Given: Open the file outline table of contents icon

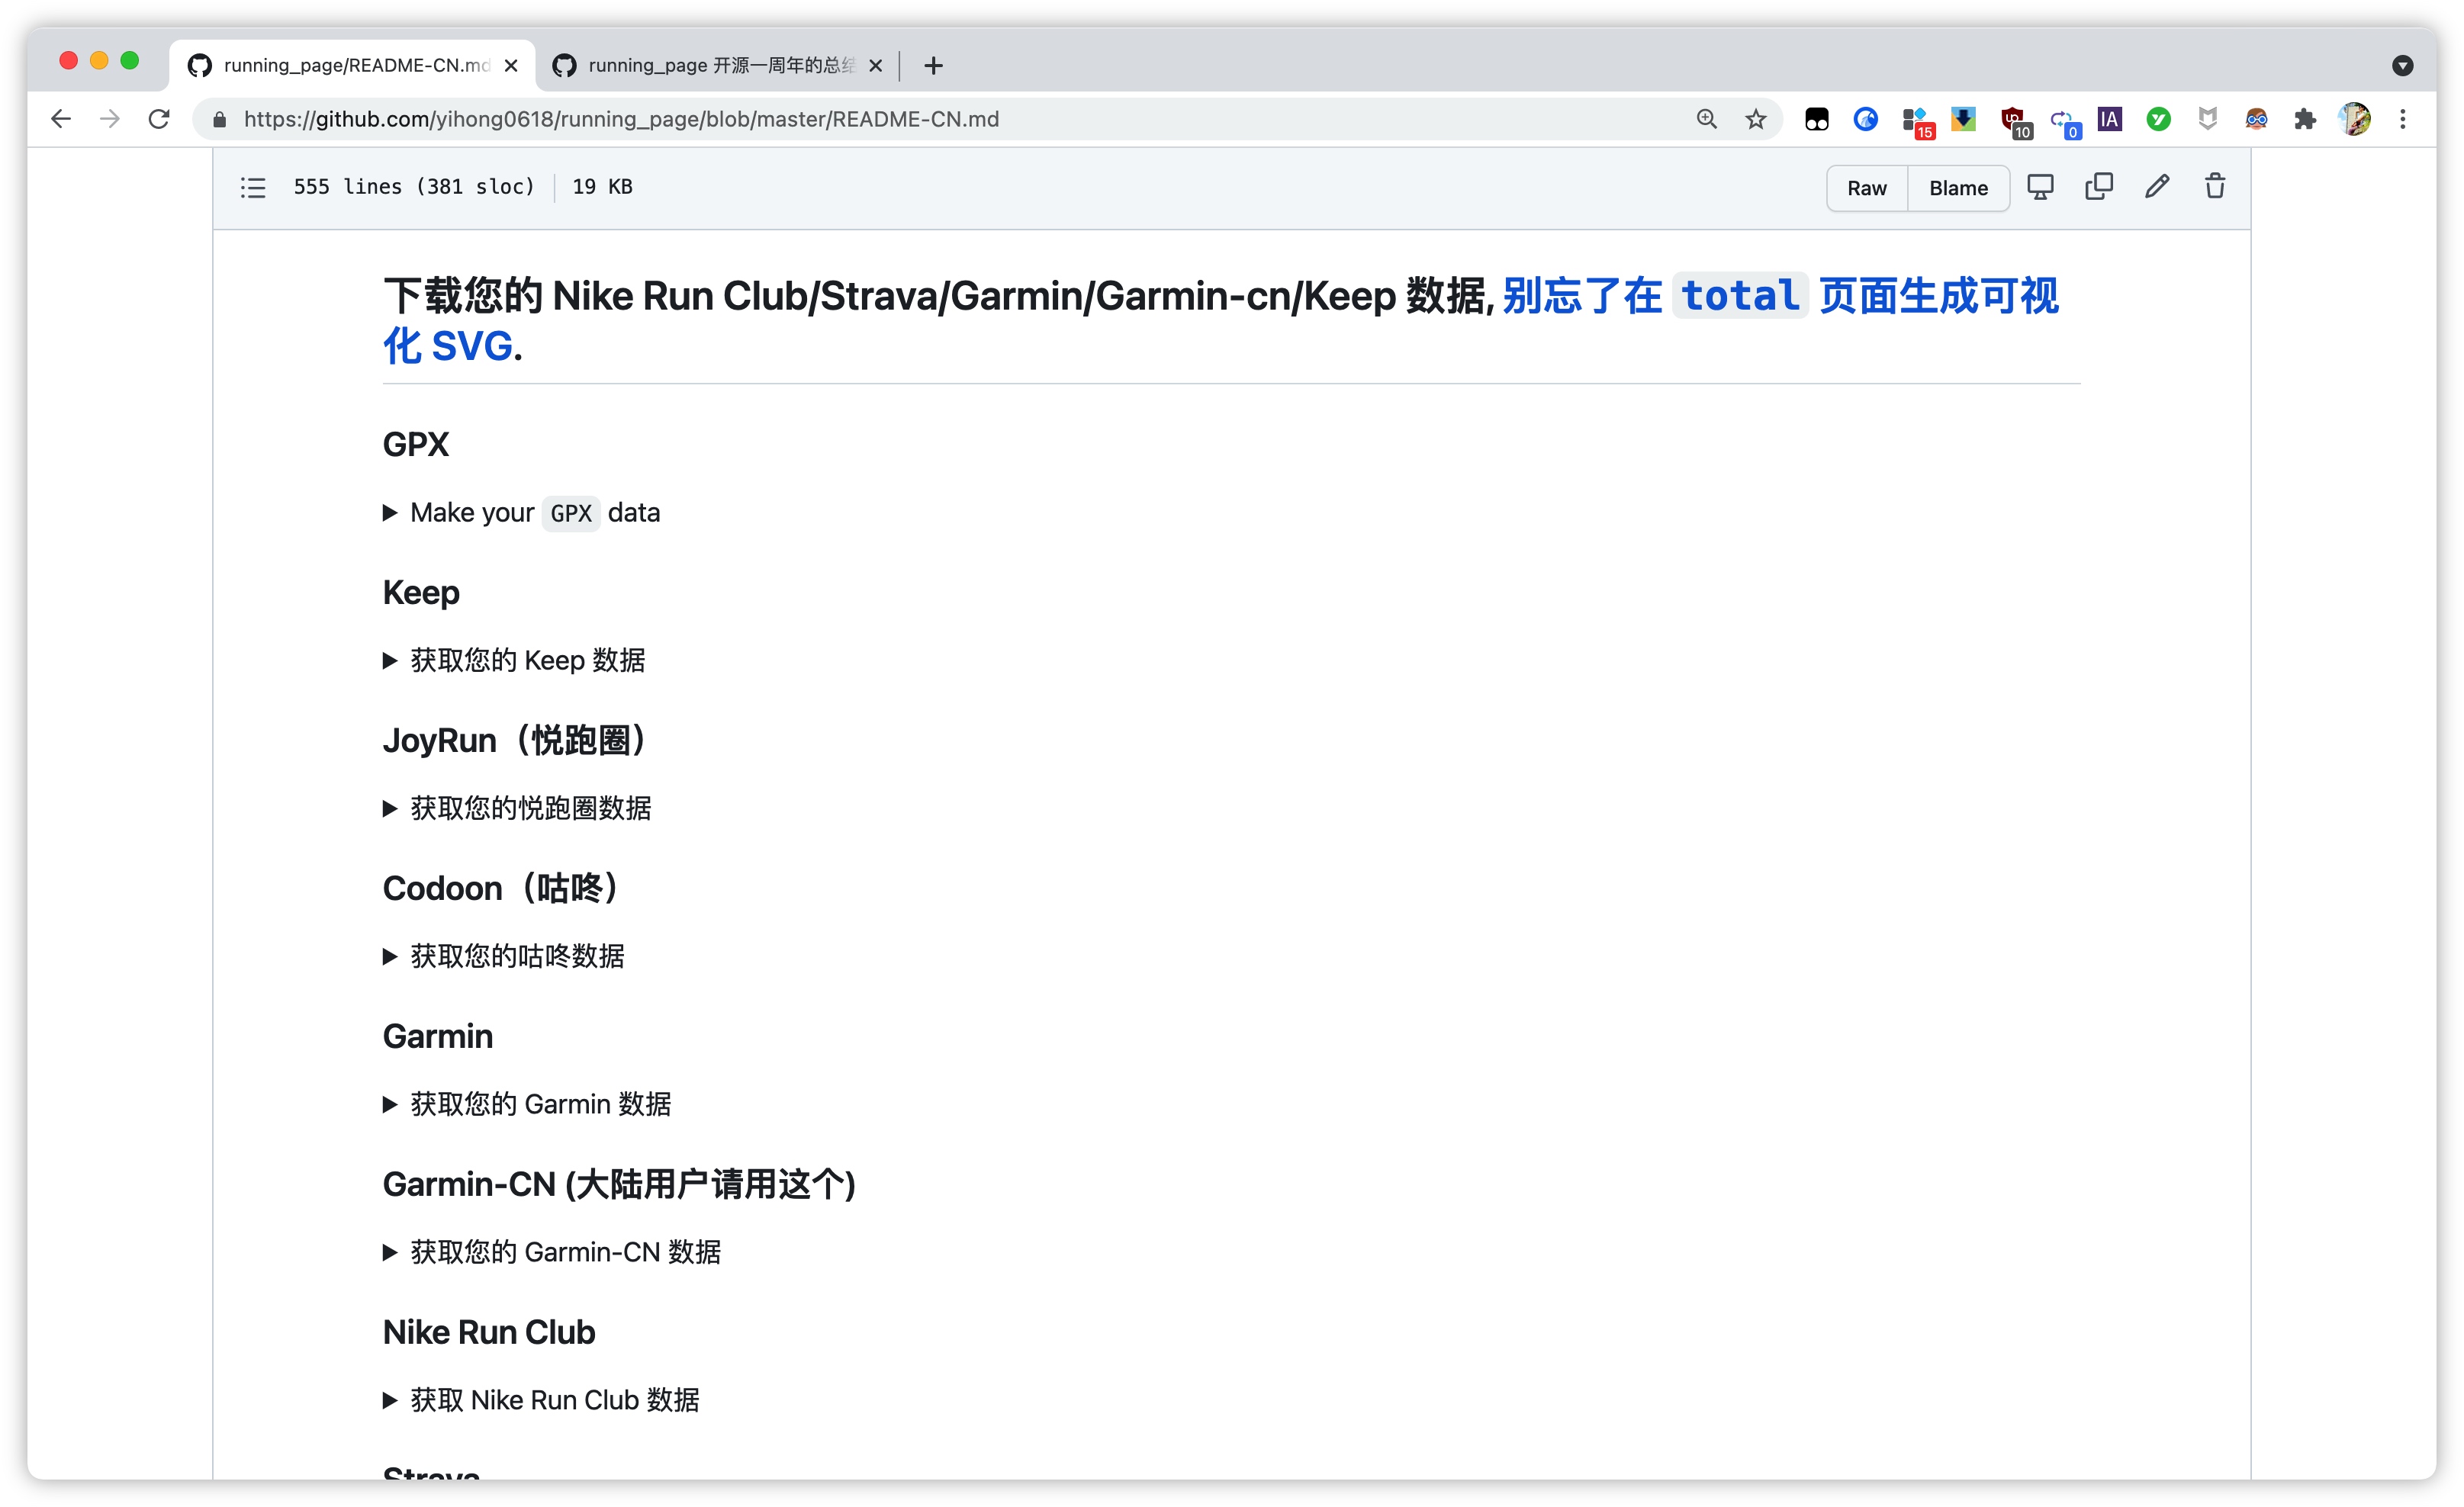Looking at the screenshot, I should tap(253, 187).
